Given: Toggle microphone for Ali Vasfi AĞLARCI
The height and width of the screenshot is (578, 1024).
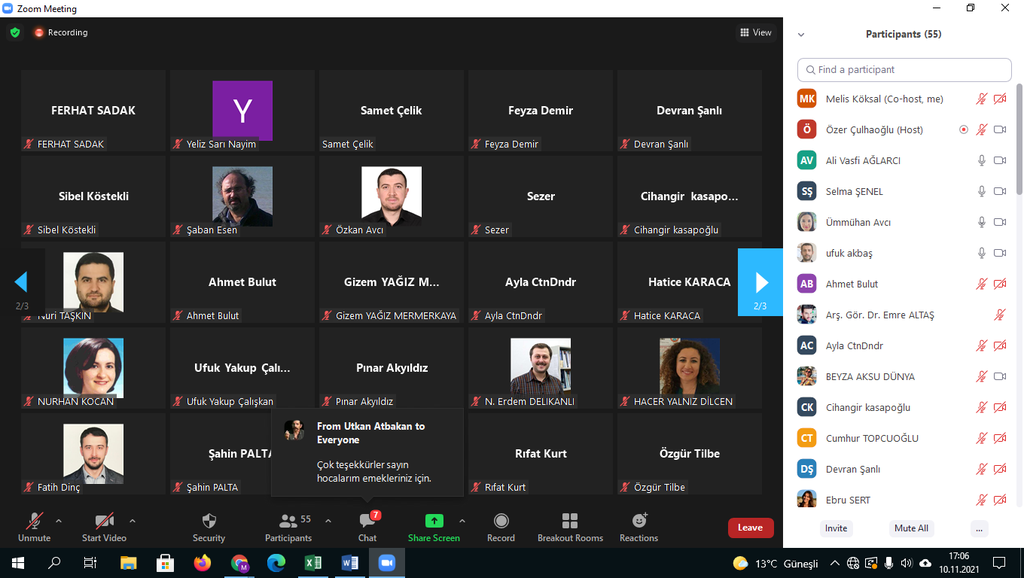Looking at the screenshot, I should click(981, 160).
